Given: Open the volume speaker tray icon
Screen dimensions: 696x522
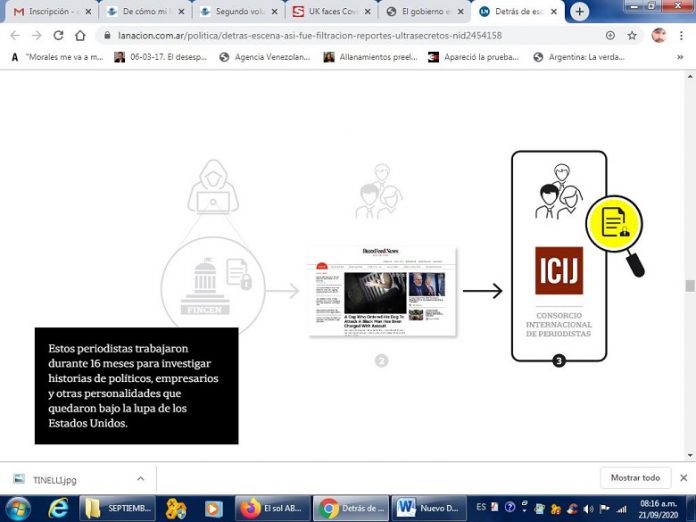Looking at the screenshot, I should (x=588, y=509).
